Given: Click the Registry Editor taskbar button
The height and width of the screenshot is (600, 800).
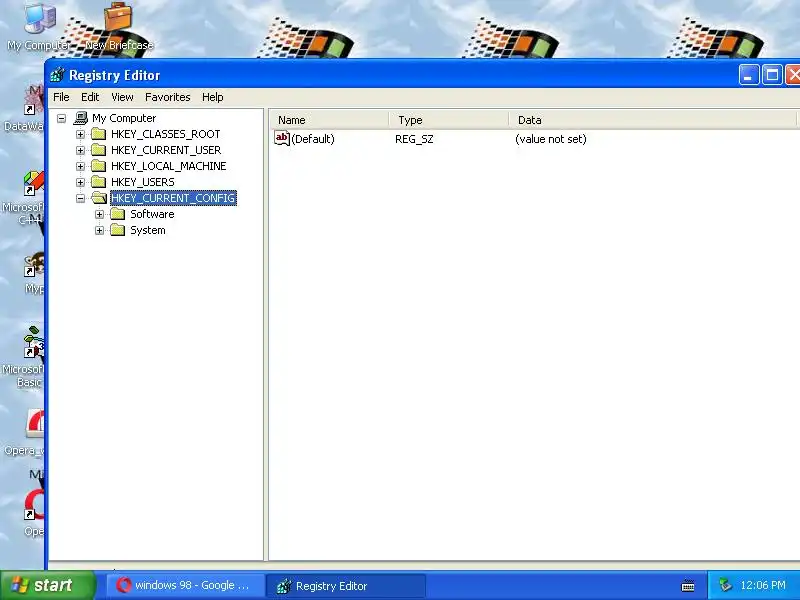Looking at the screenshot, I should click(x=345, y=586).
